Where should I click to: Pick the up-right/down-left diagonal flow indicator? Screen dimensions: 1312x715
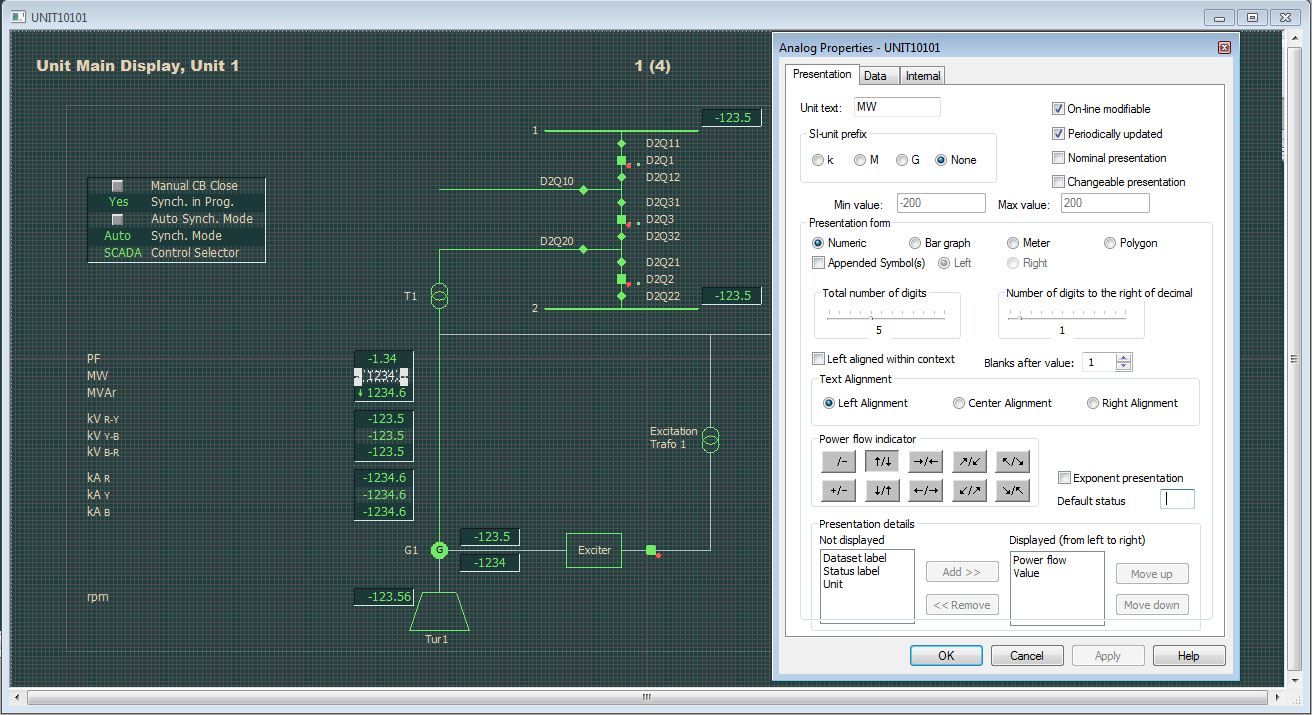(x=969, y=462)
